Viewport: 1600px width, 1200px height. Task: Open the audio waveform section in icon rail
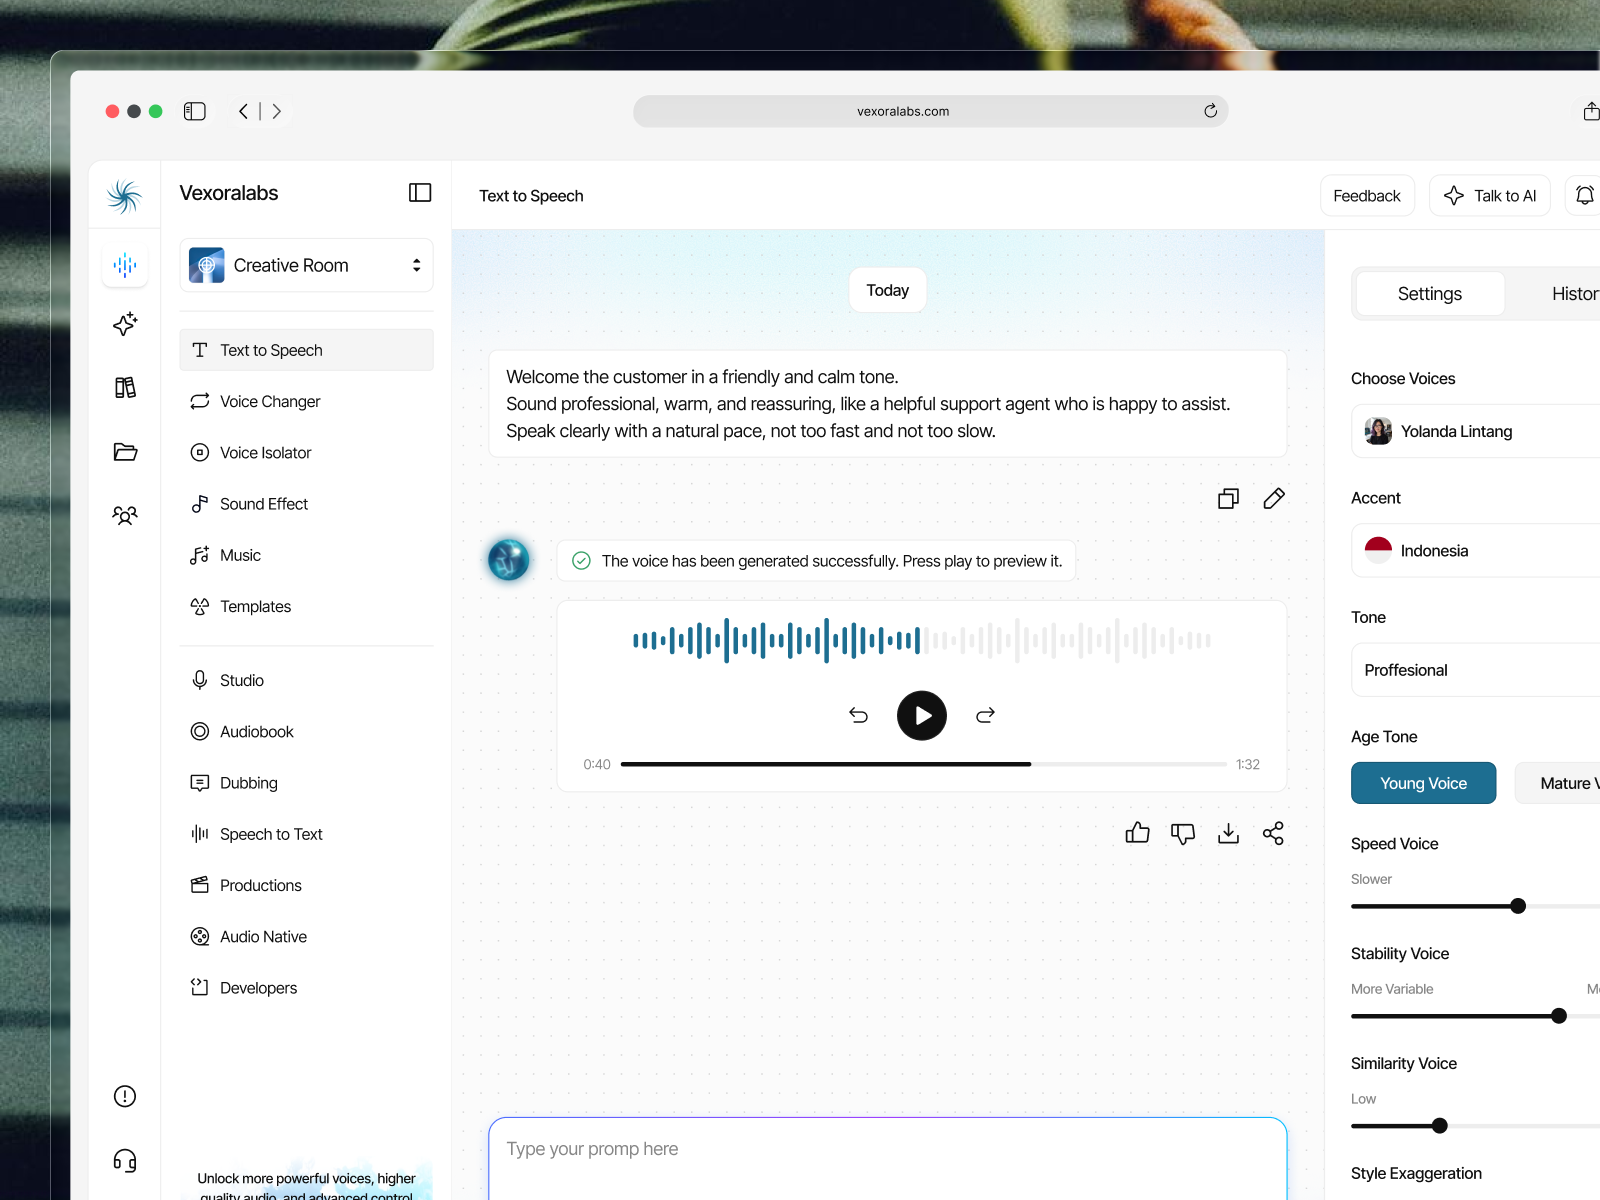125,265
